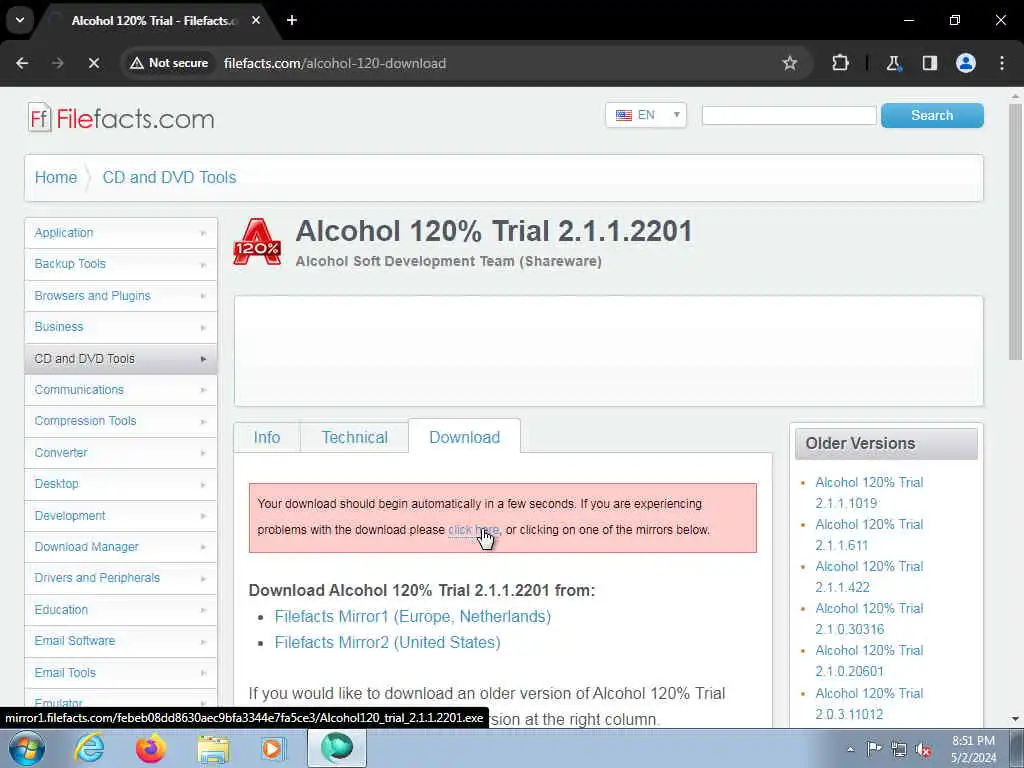Open older version Alcohol 120% Trial 2.1.0.30316
The image size is (1024, 768).
(869, 619)
